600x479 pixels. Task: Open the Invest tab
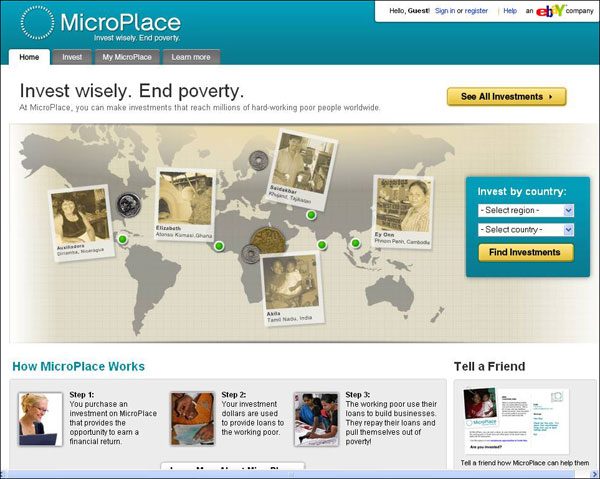coord(72,57)
